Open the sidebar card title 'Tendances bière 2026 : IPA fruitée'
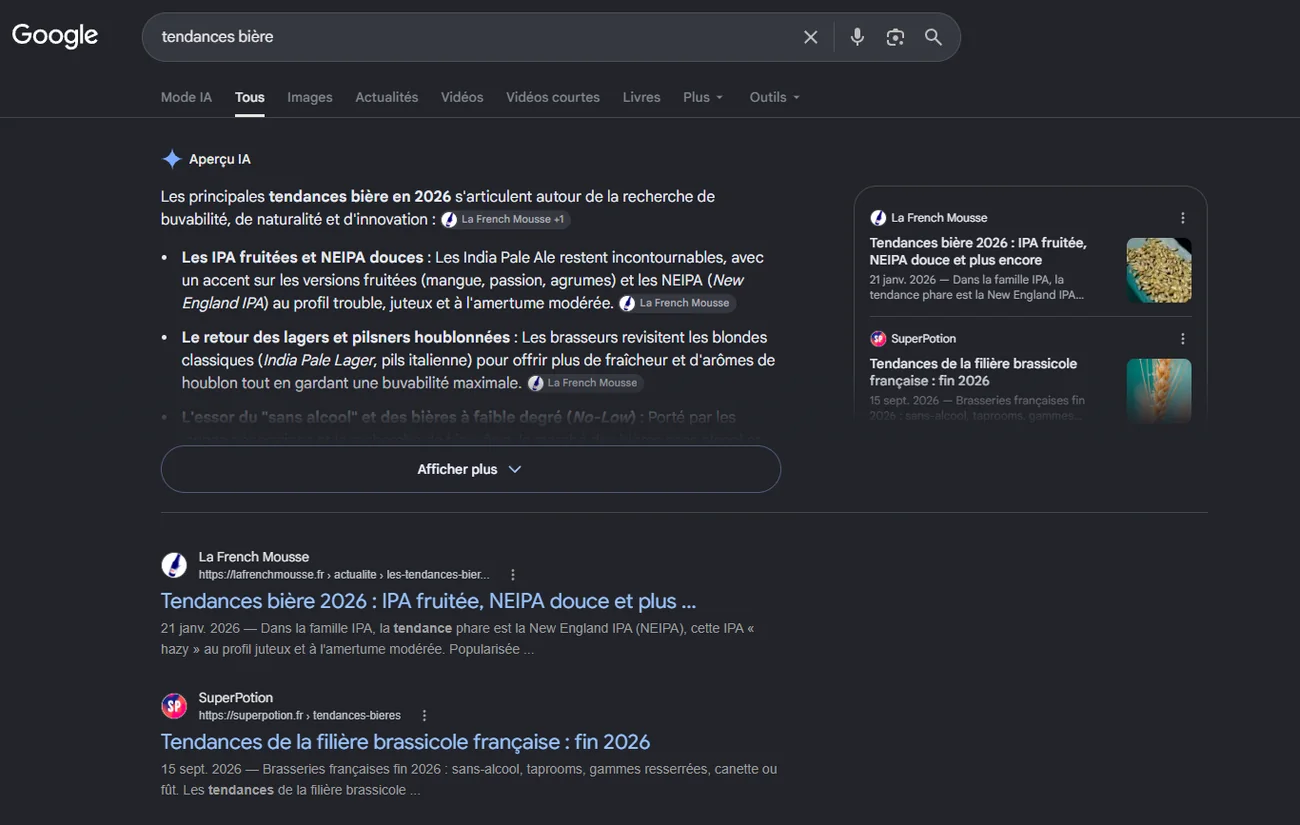This screenshot has height=825, width=1300. [978, 251]
